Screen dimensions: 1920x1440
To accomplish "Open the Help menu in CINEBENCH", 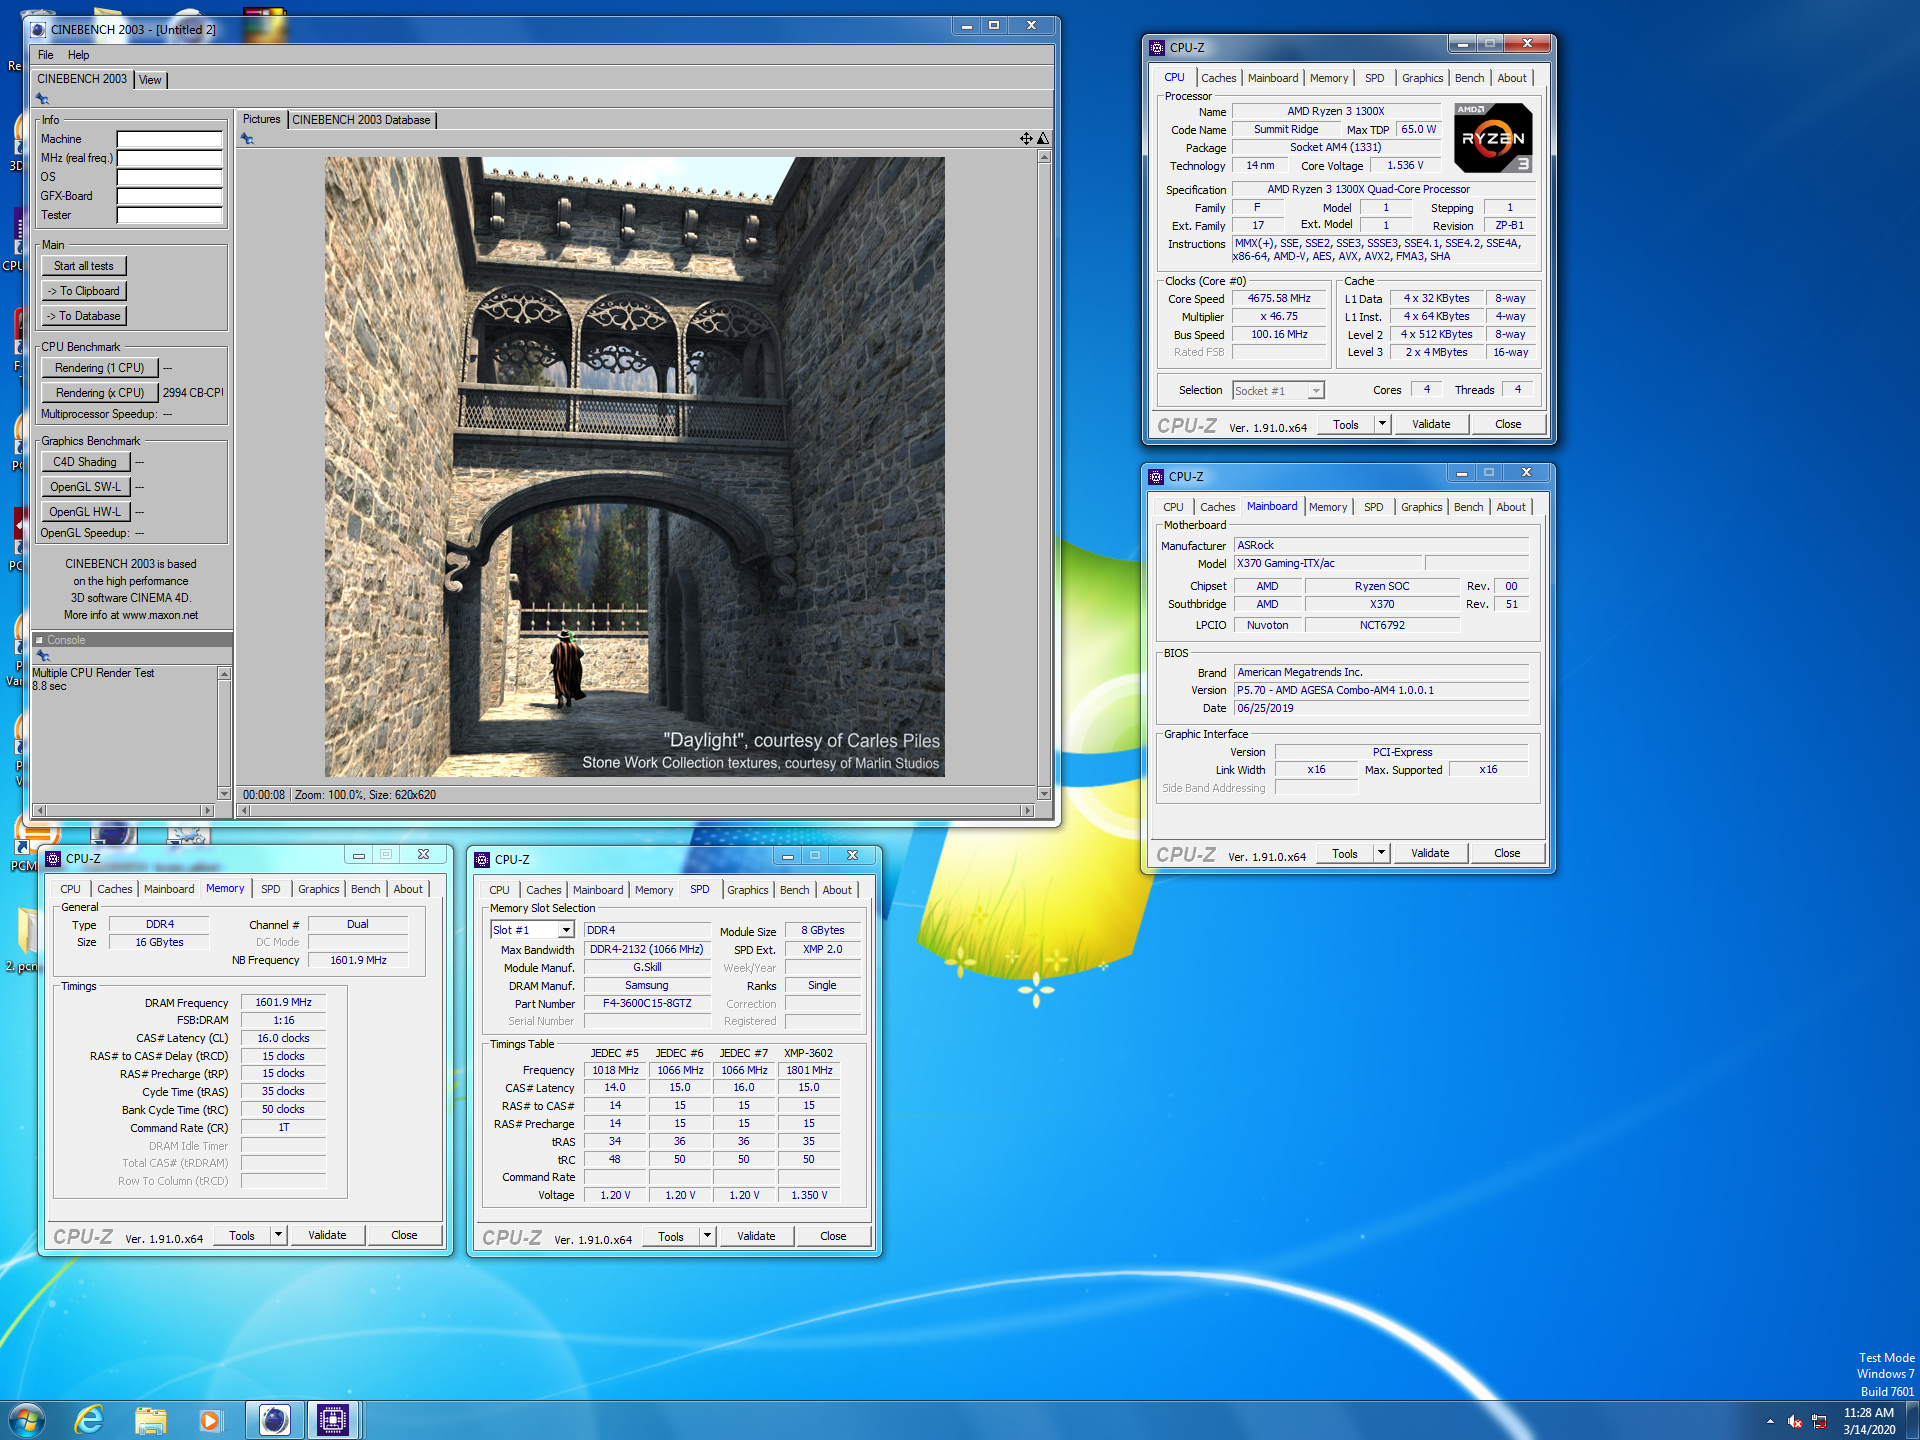I will click(x=78, y=55).
